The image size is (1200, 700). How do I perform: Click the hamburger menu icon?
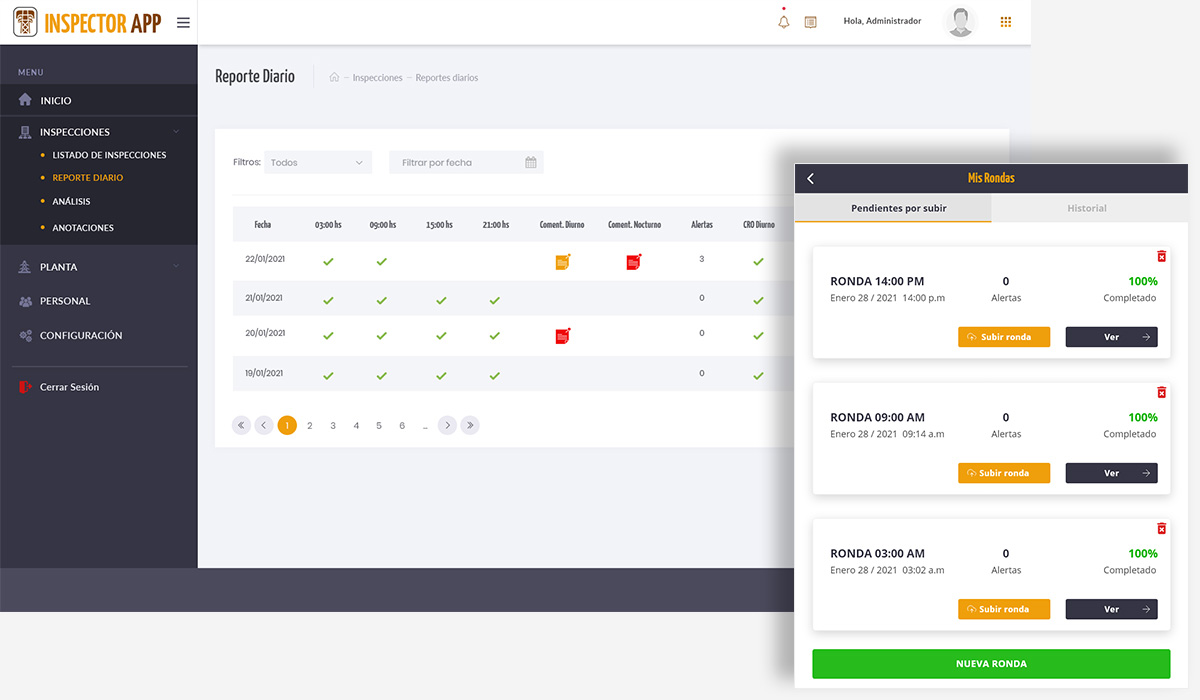(x=183, y=22)
